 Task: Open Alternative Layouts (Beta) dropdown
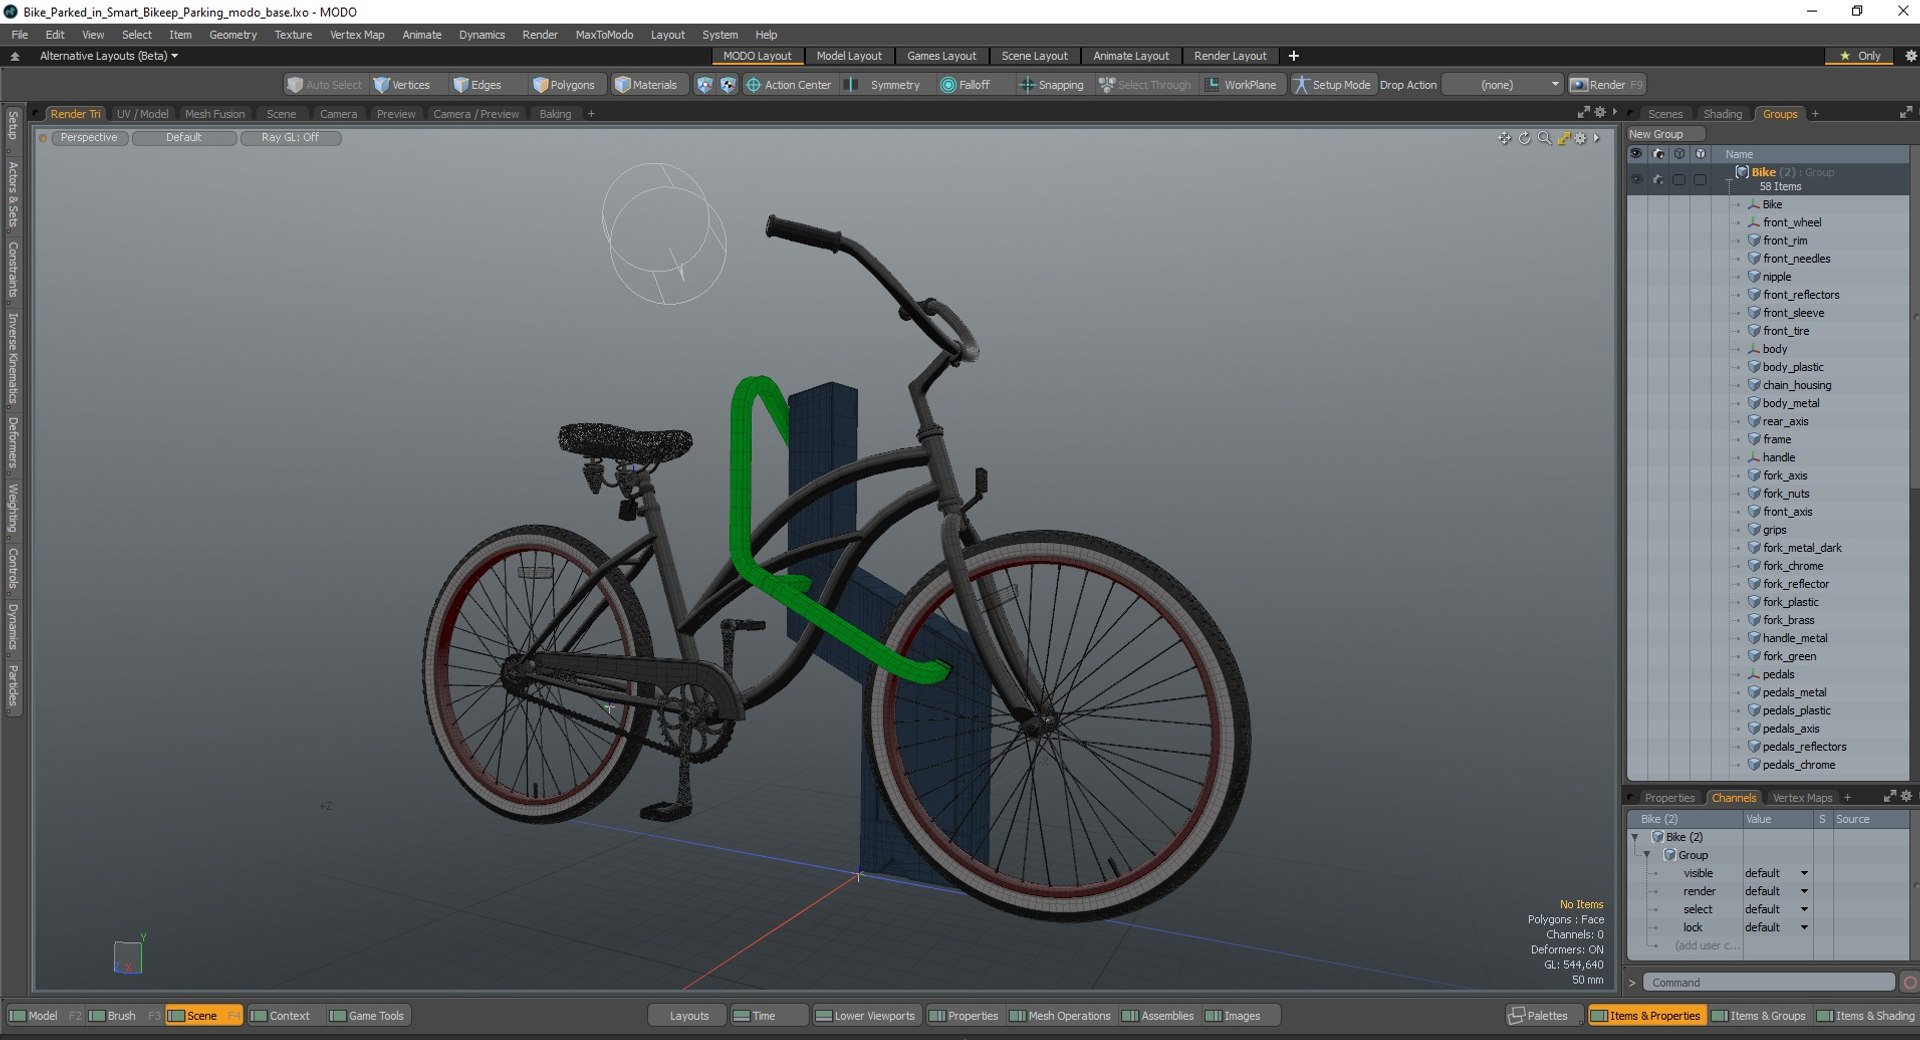pos(108,56)
